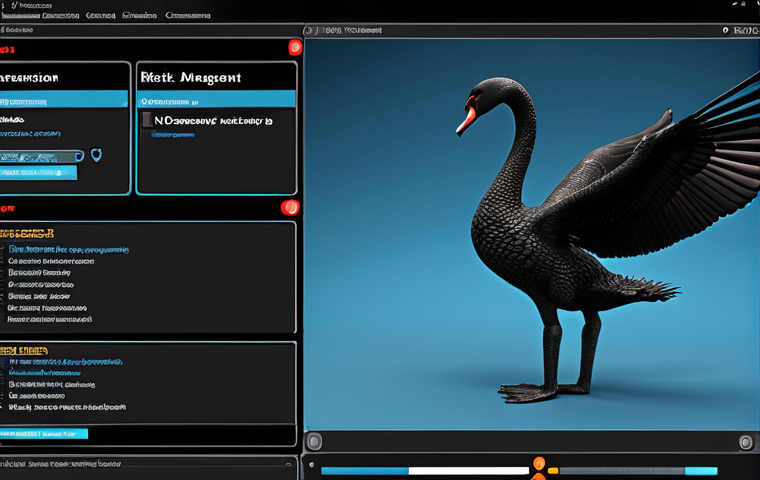Click the small circle icon in viewport header corner
The width and height of the screenshot is (760, 480).
click(725, 30)
